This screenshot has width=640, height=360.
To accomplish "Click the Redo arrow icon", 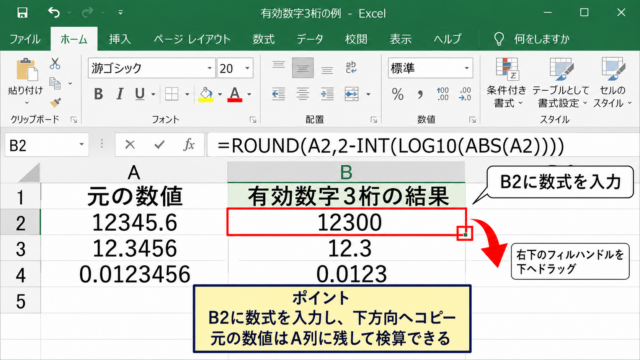I will pyautogui.click(x=87, y=13).
